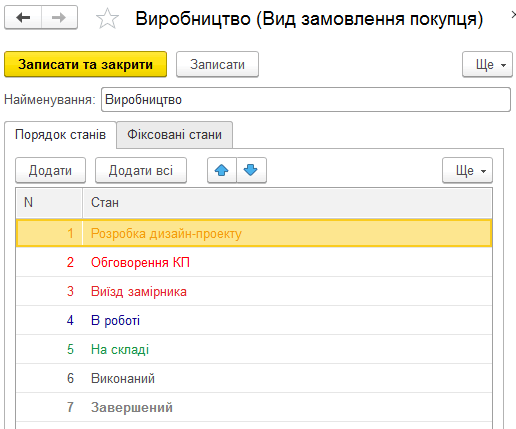
Task: Switch to 'Фіксовані стани' tab
Action: [x=174, y=135]
